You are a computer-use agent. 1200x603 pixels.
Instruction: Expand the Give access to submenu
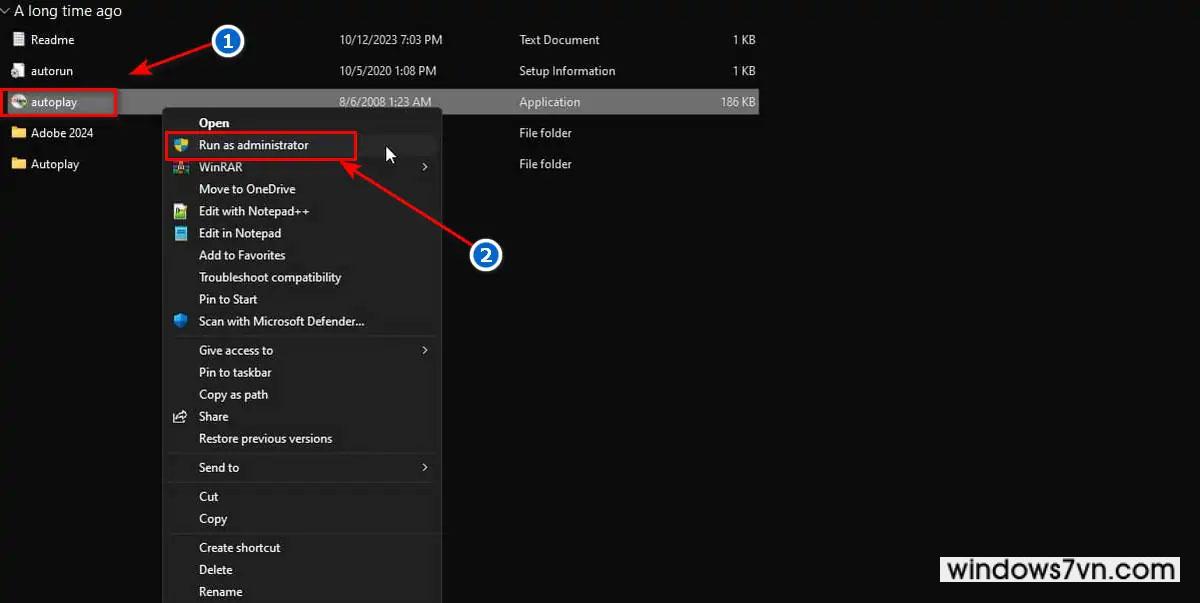(425, 350)
